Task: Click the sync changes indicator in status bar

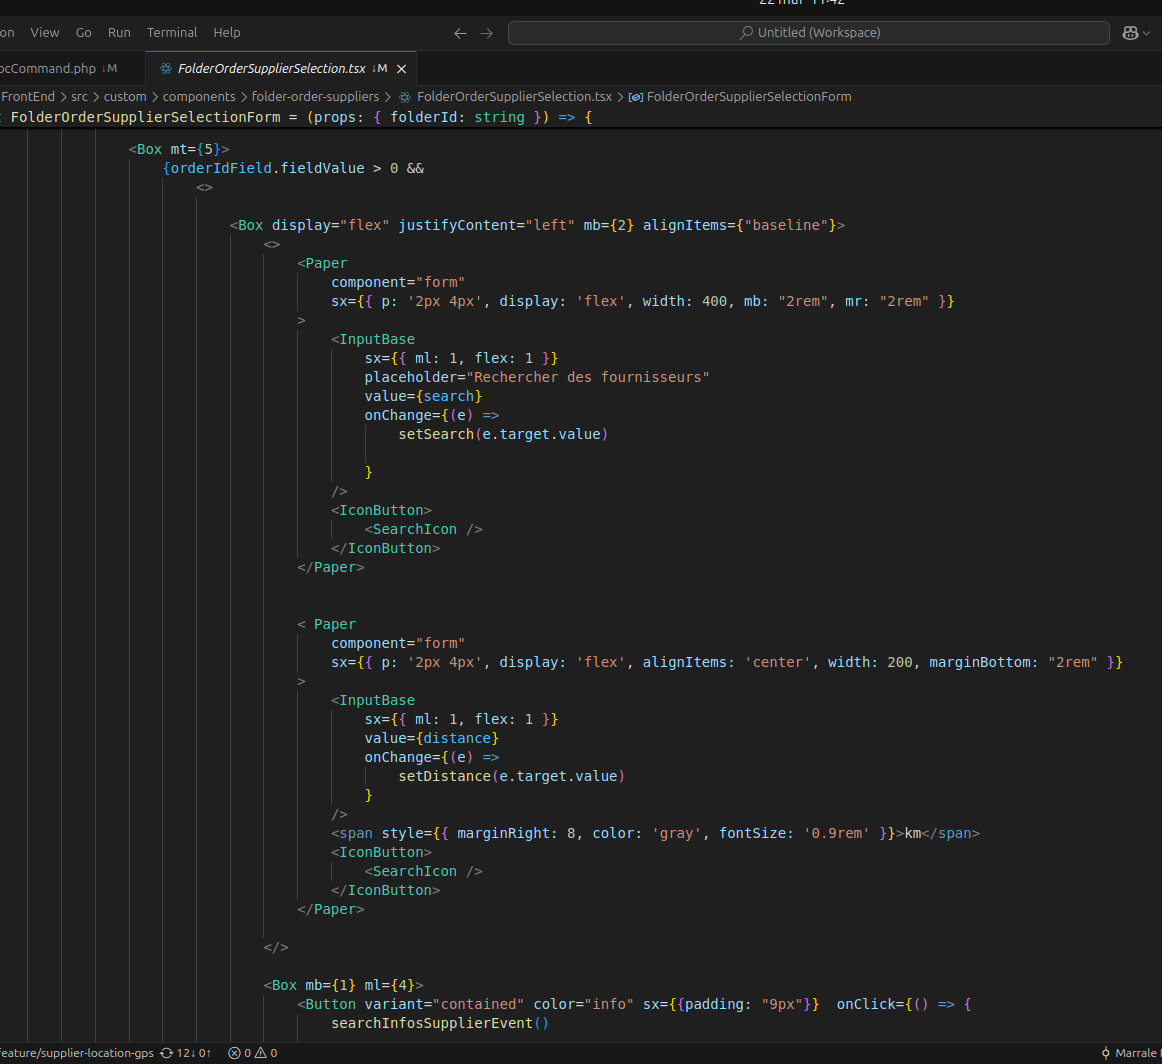Action: click(x=185, y=1053)
